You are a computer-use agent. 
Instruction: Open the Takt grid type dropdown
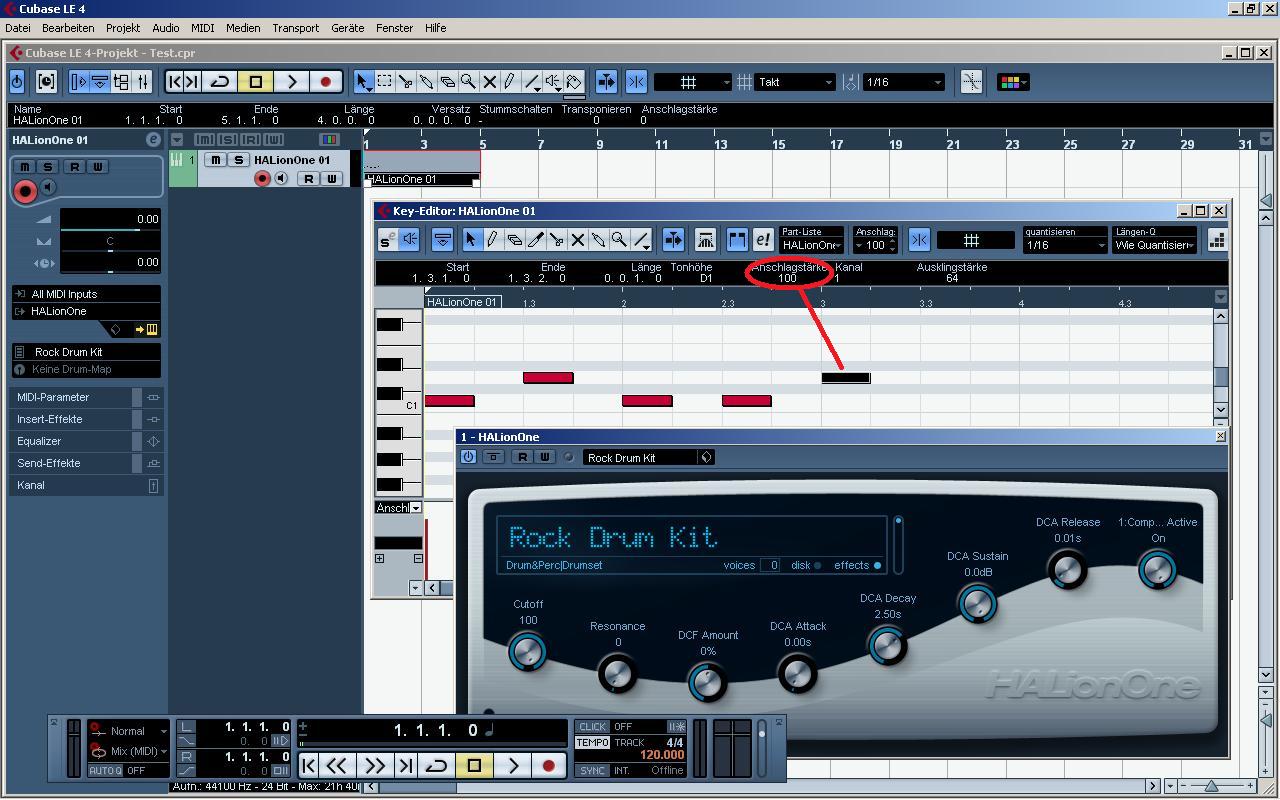point(795,82)
